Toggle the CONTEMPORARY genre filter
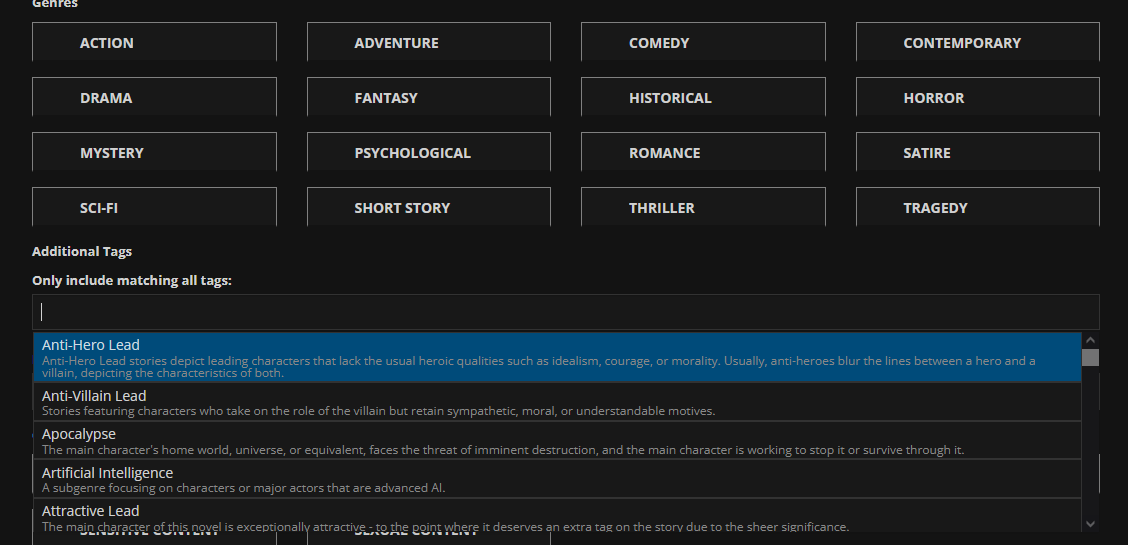 978,42
